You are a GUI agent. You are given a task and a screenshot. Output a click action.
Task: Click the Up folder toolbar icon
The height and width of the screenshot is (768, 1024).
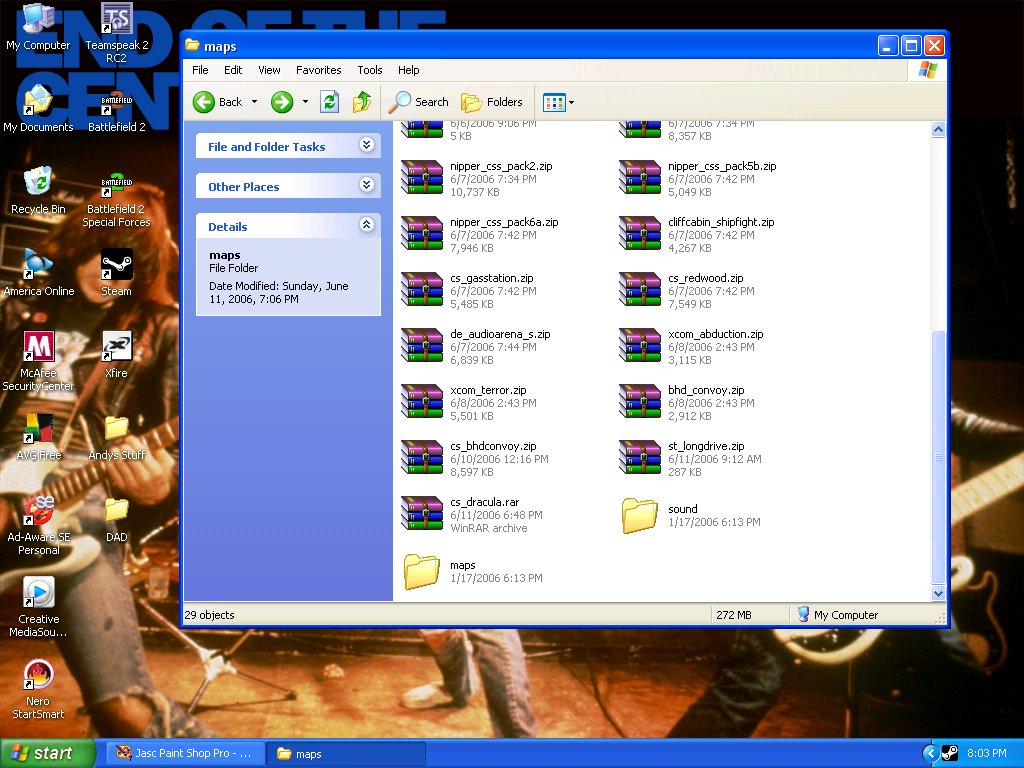point(362,102)
